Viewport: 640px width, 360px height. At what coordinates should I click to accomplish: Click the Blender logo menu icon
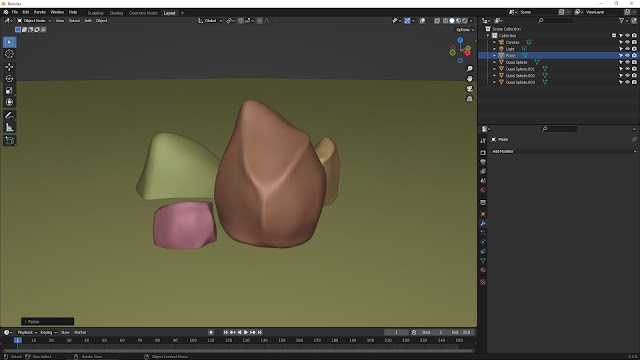(6, 13)
